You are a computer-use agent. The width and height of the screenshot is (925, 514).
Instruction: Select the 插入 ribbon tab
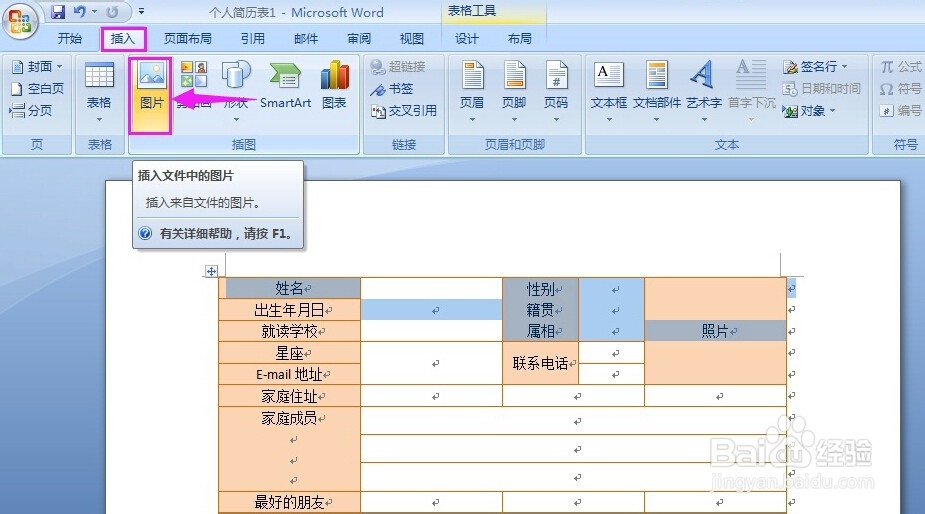pos(123,38)
